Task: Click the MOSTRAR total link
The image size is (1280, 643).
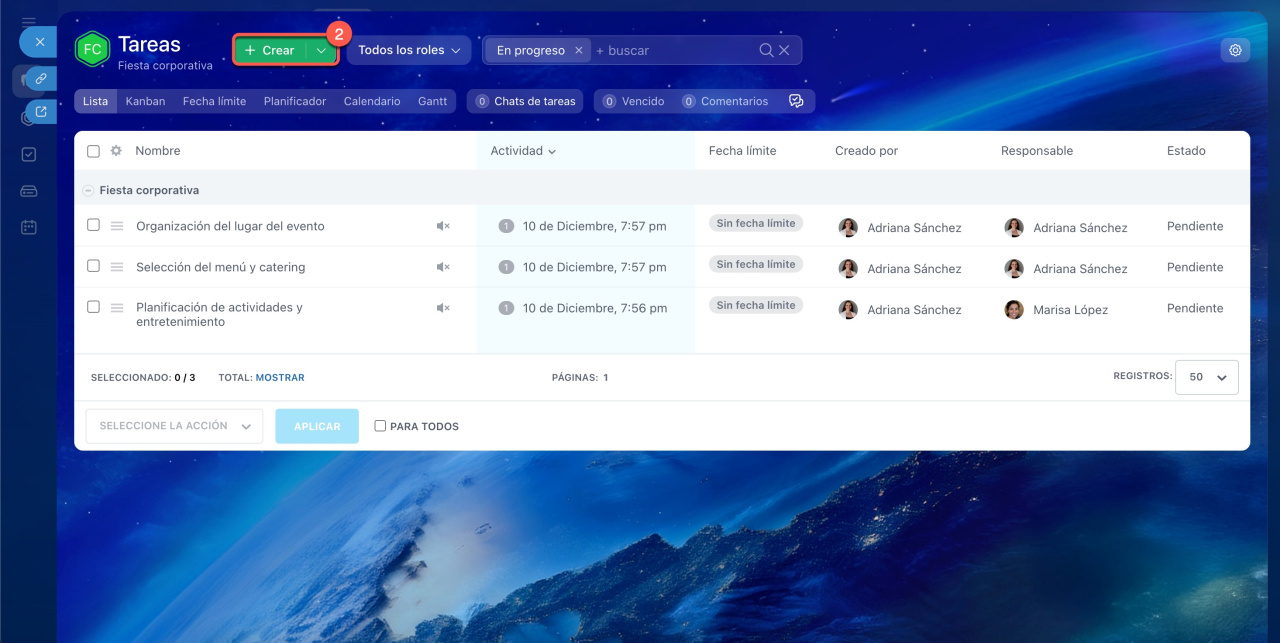Action: point(279,378)
